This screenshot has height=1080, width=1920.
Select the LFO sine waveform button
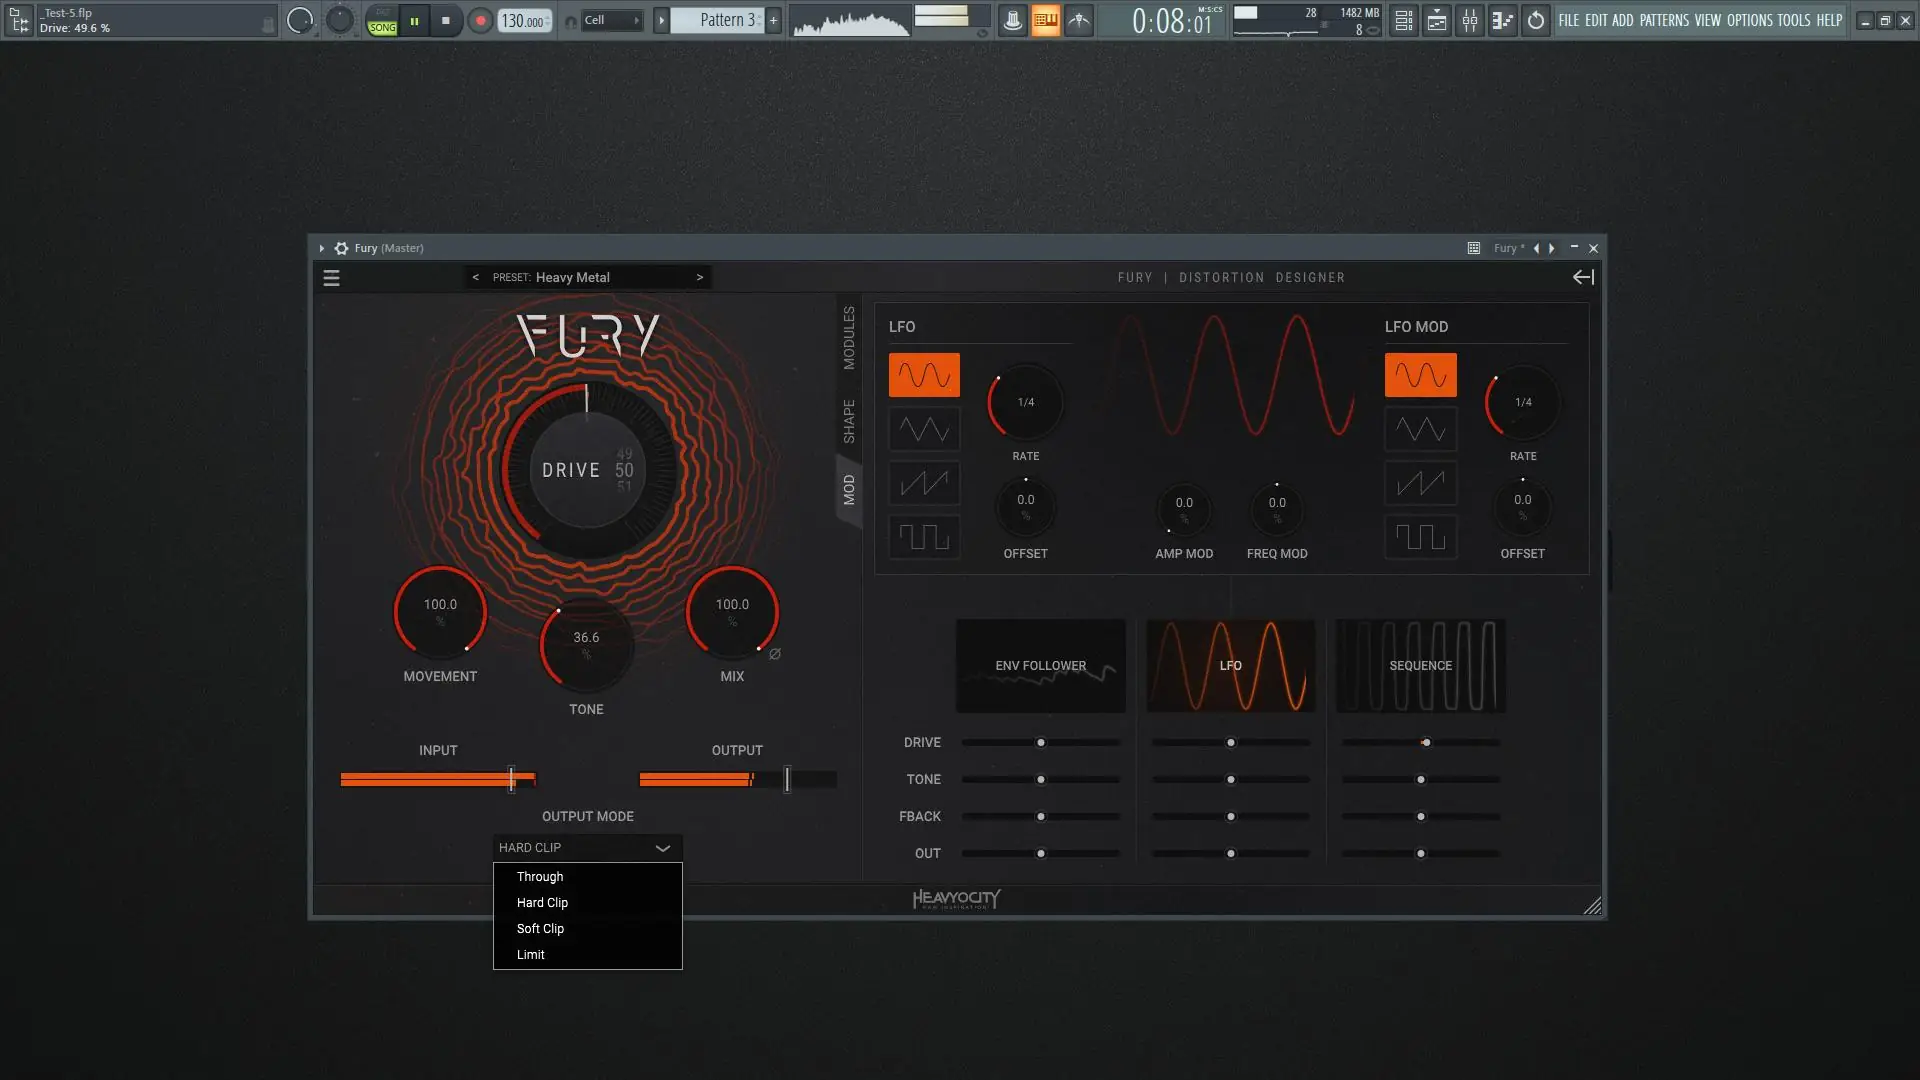coord(924,375)
